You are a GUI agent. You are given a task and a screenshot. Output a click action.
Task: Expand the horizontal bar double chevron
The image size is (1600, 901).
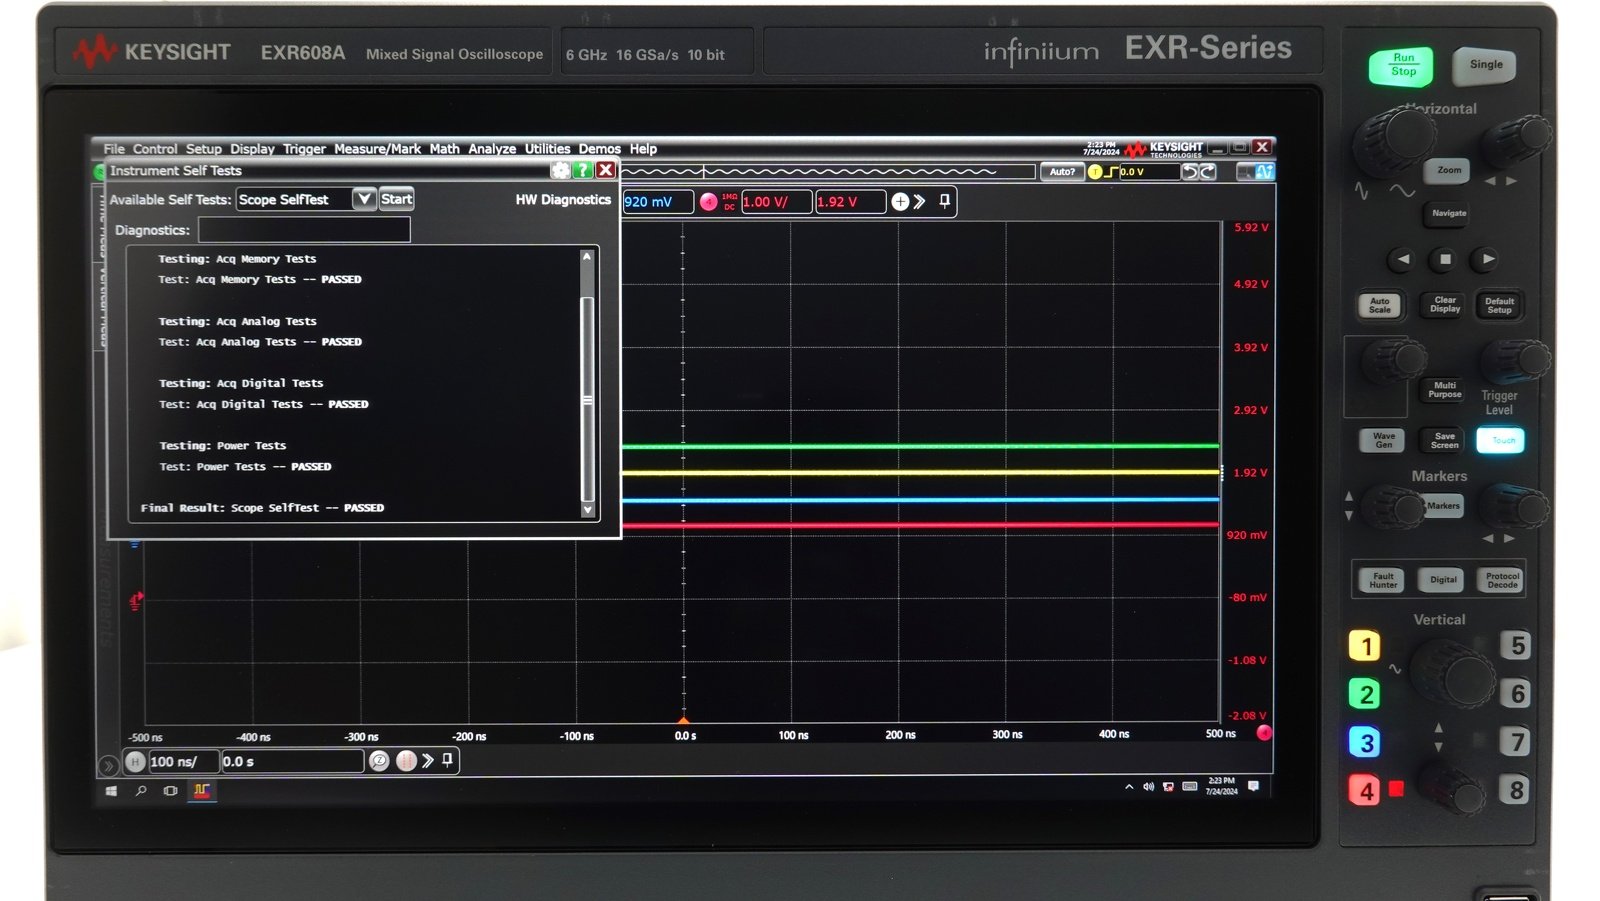pyautogui.click(x=428, y=761)
